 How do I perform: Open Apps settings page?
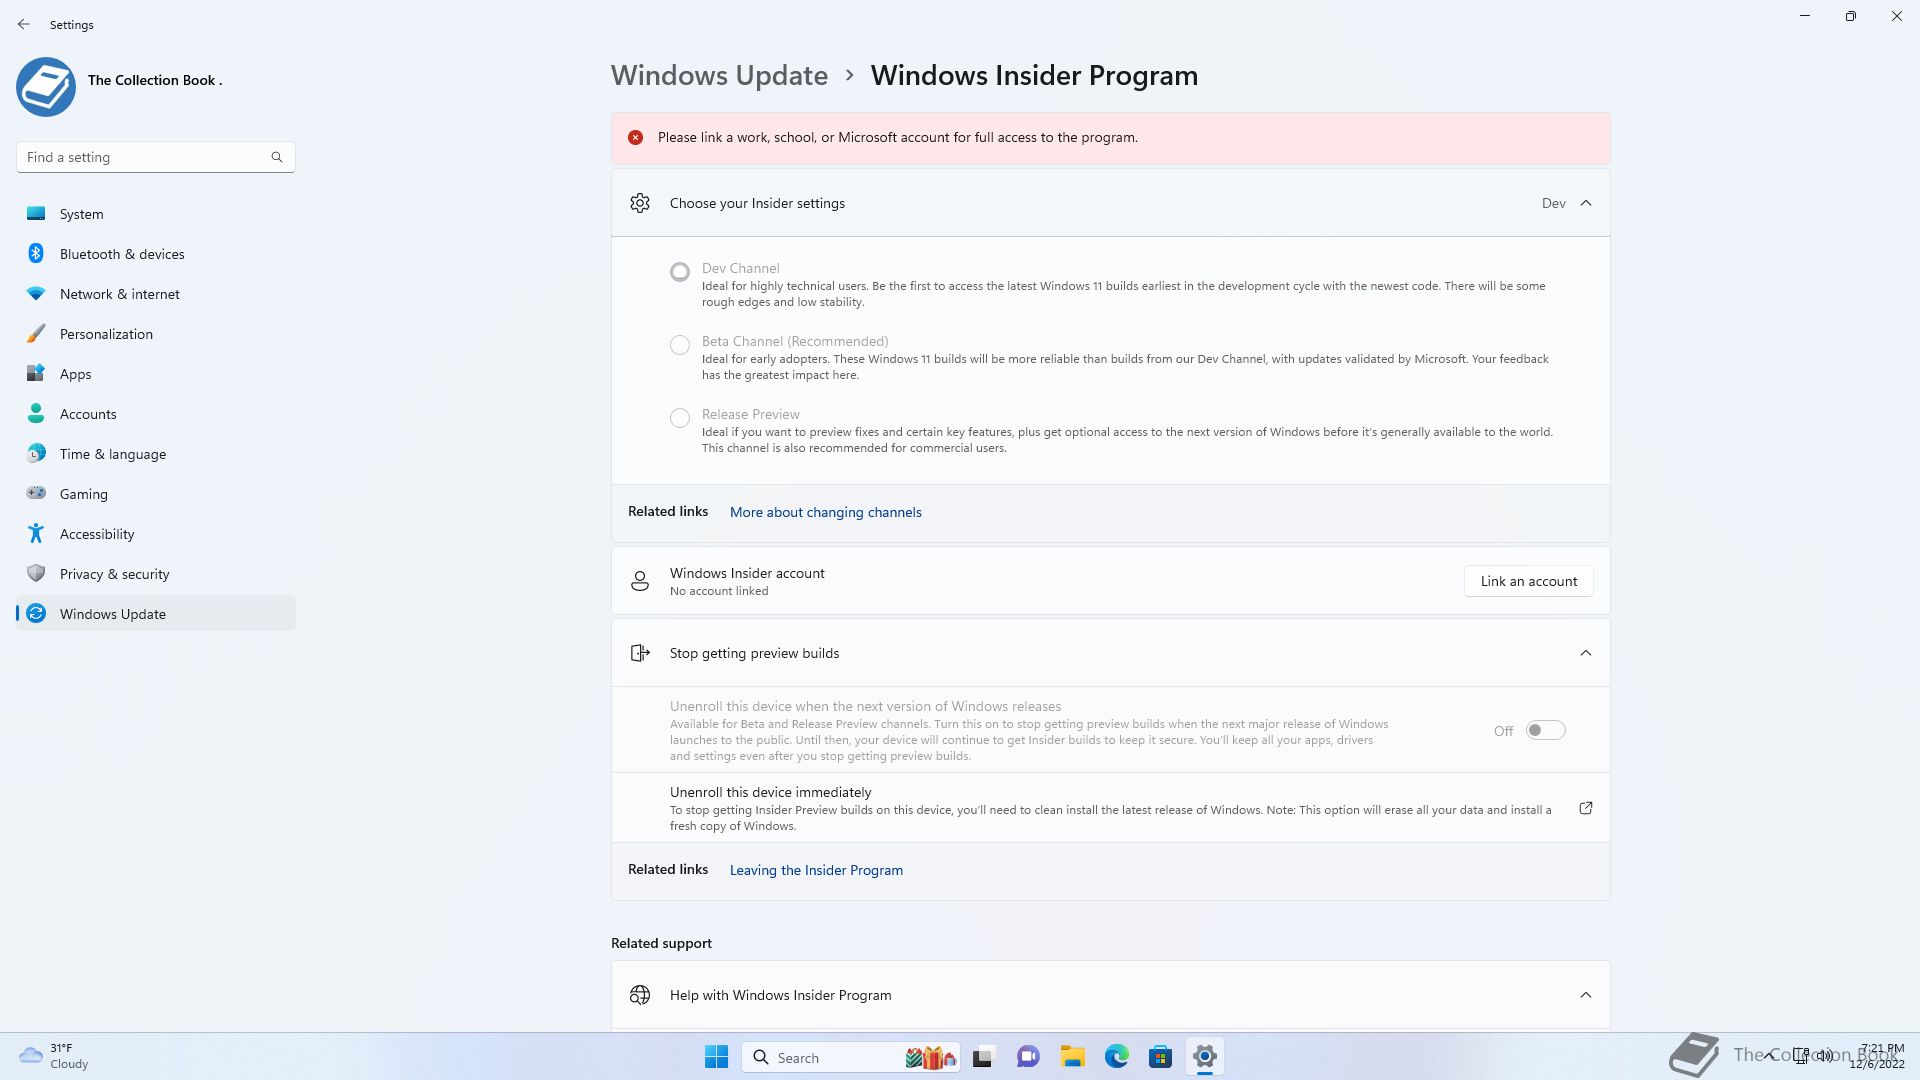click(x=156, y=374)
